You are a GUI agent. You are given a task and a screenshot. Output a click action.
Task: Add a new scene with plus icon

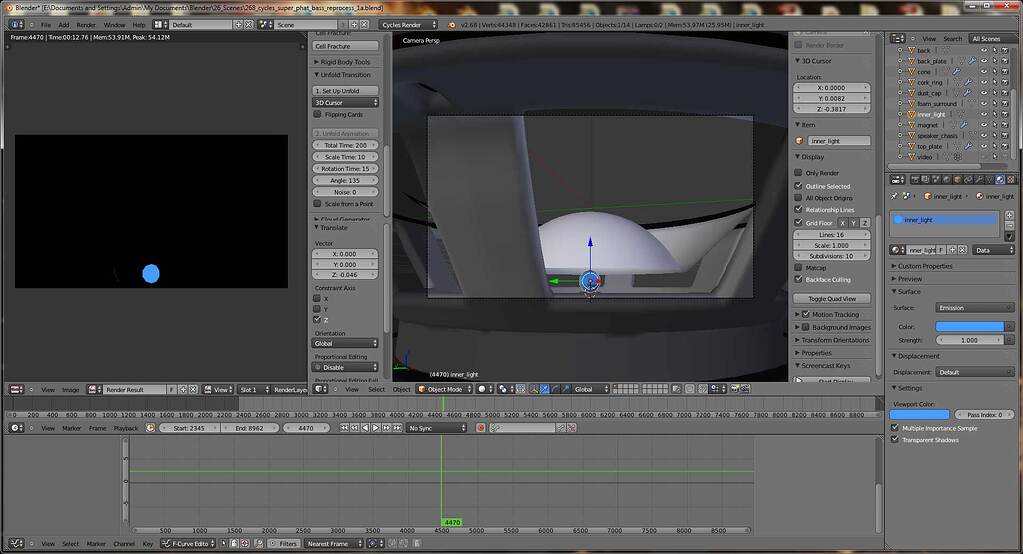point(354,24)
